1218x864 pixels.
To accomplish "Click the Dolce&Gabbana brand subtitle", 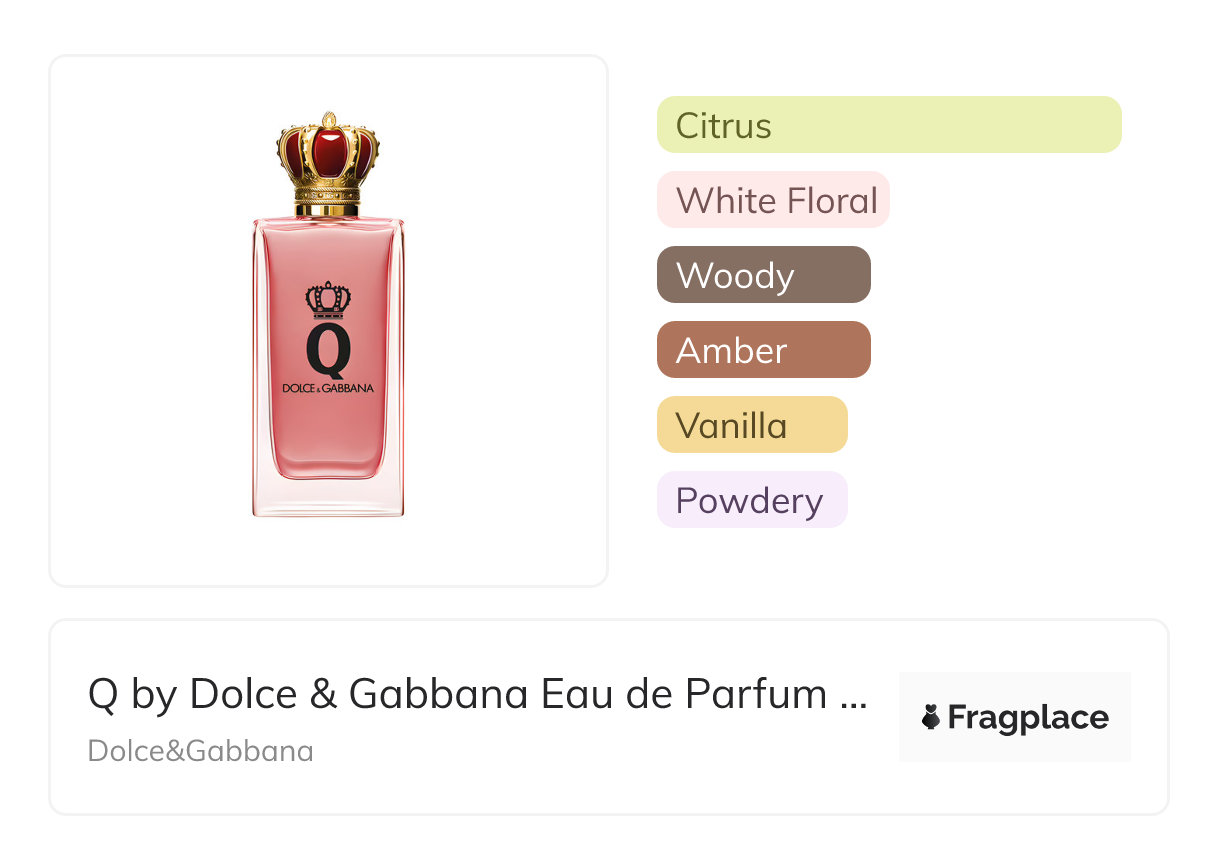I will tap(200, 751).
